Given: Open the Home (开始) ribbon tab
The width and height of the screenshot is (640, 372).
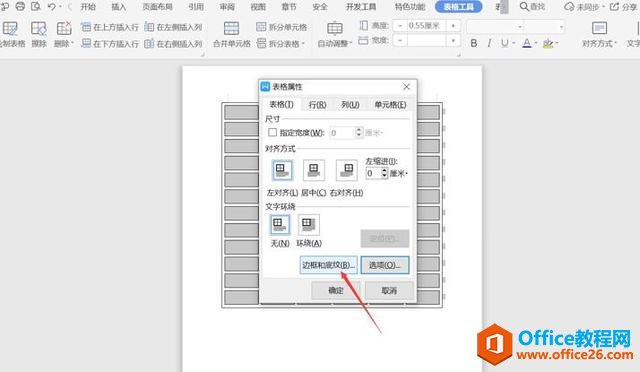Looking at the screenshot, I should point(88,7).
